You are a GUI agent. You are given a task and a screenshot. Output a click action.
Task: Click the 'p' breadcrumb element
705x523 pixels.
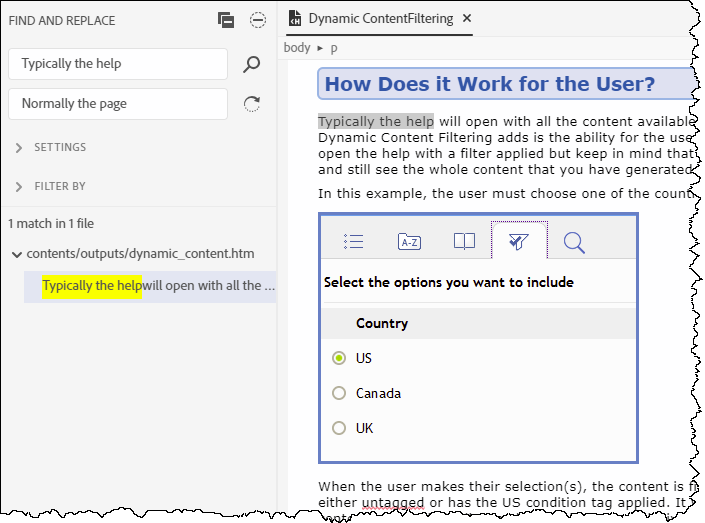334,47
